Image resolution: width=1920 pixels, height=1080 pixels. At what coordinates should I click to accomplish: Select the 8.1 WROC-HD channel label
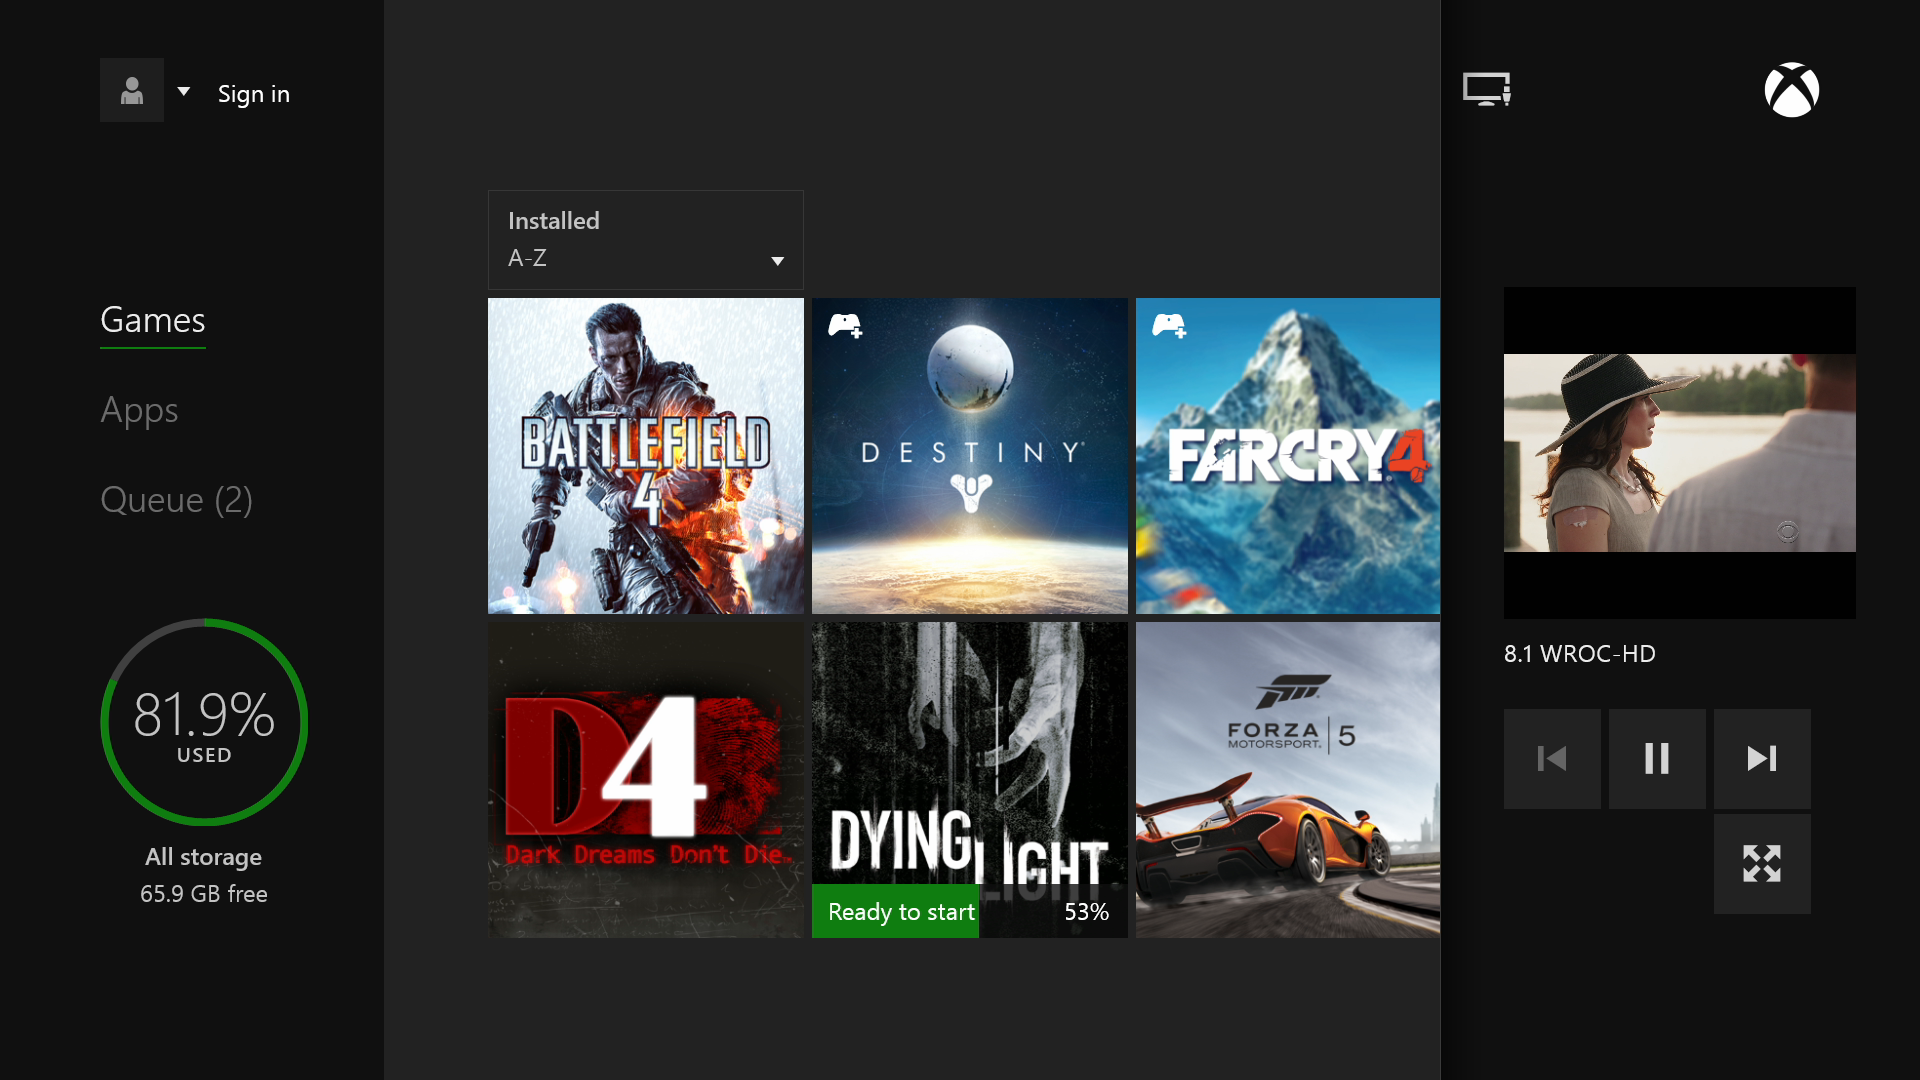pos(1580,654)
